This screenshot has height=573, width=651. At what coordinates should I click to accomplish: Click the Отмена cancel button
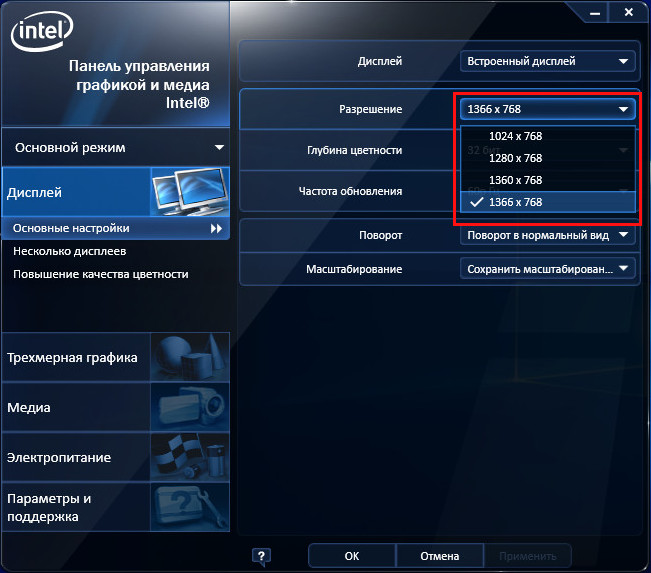coord(439,556)
